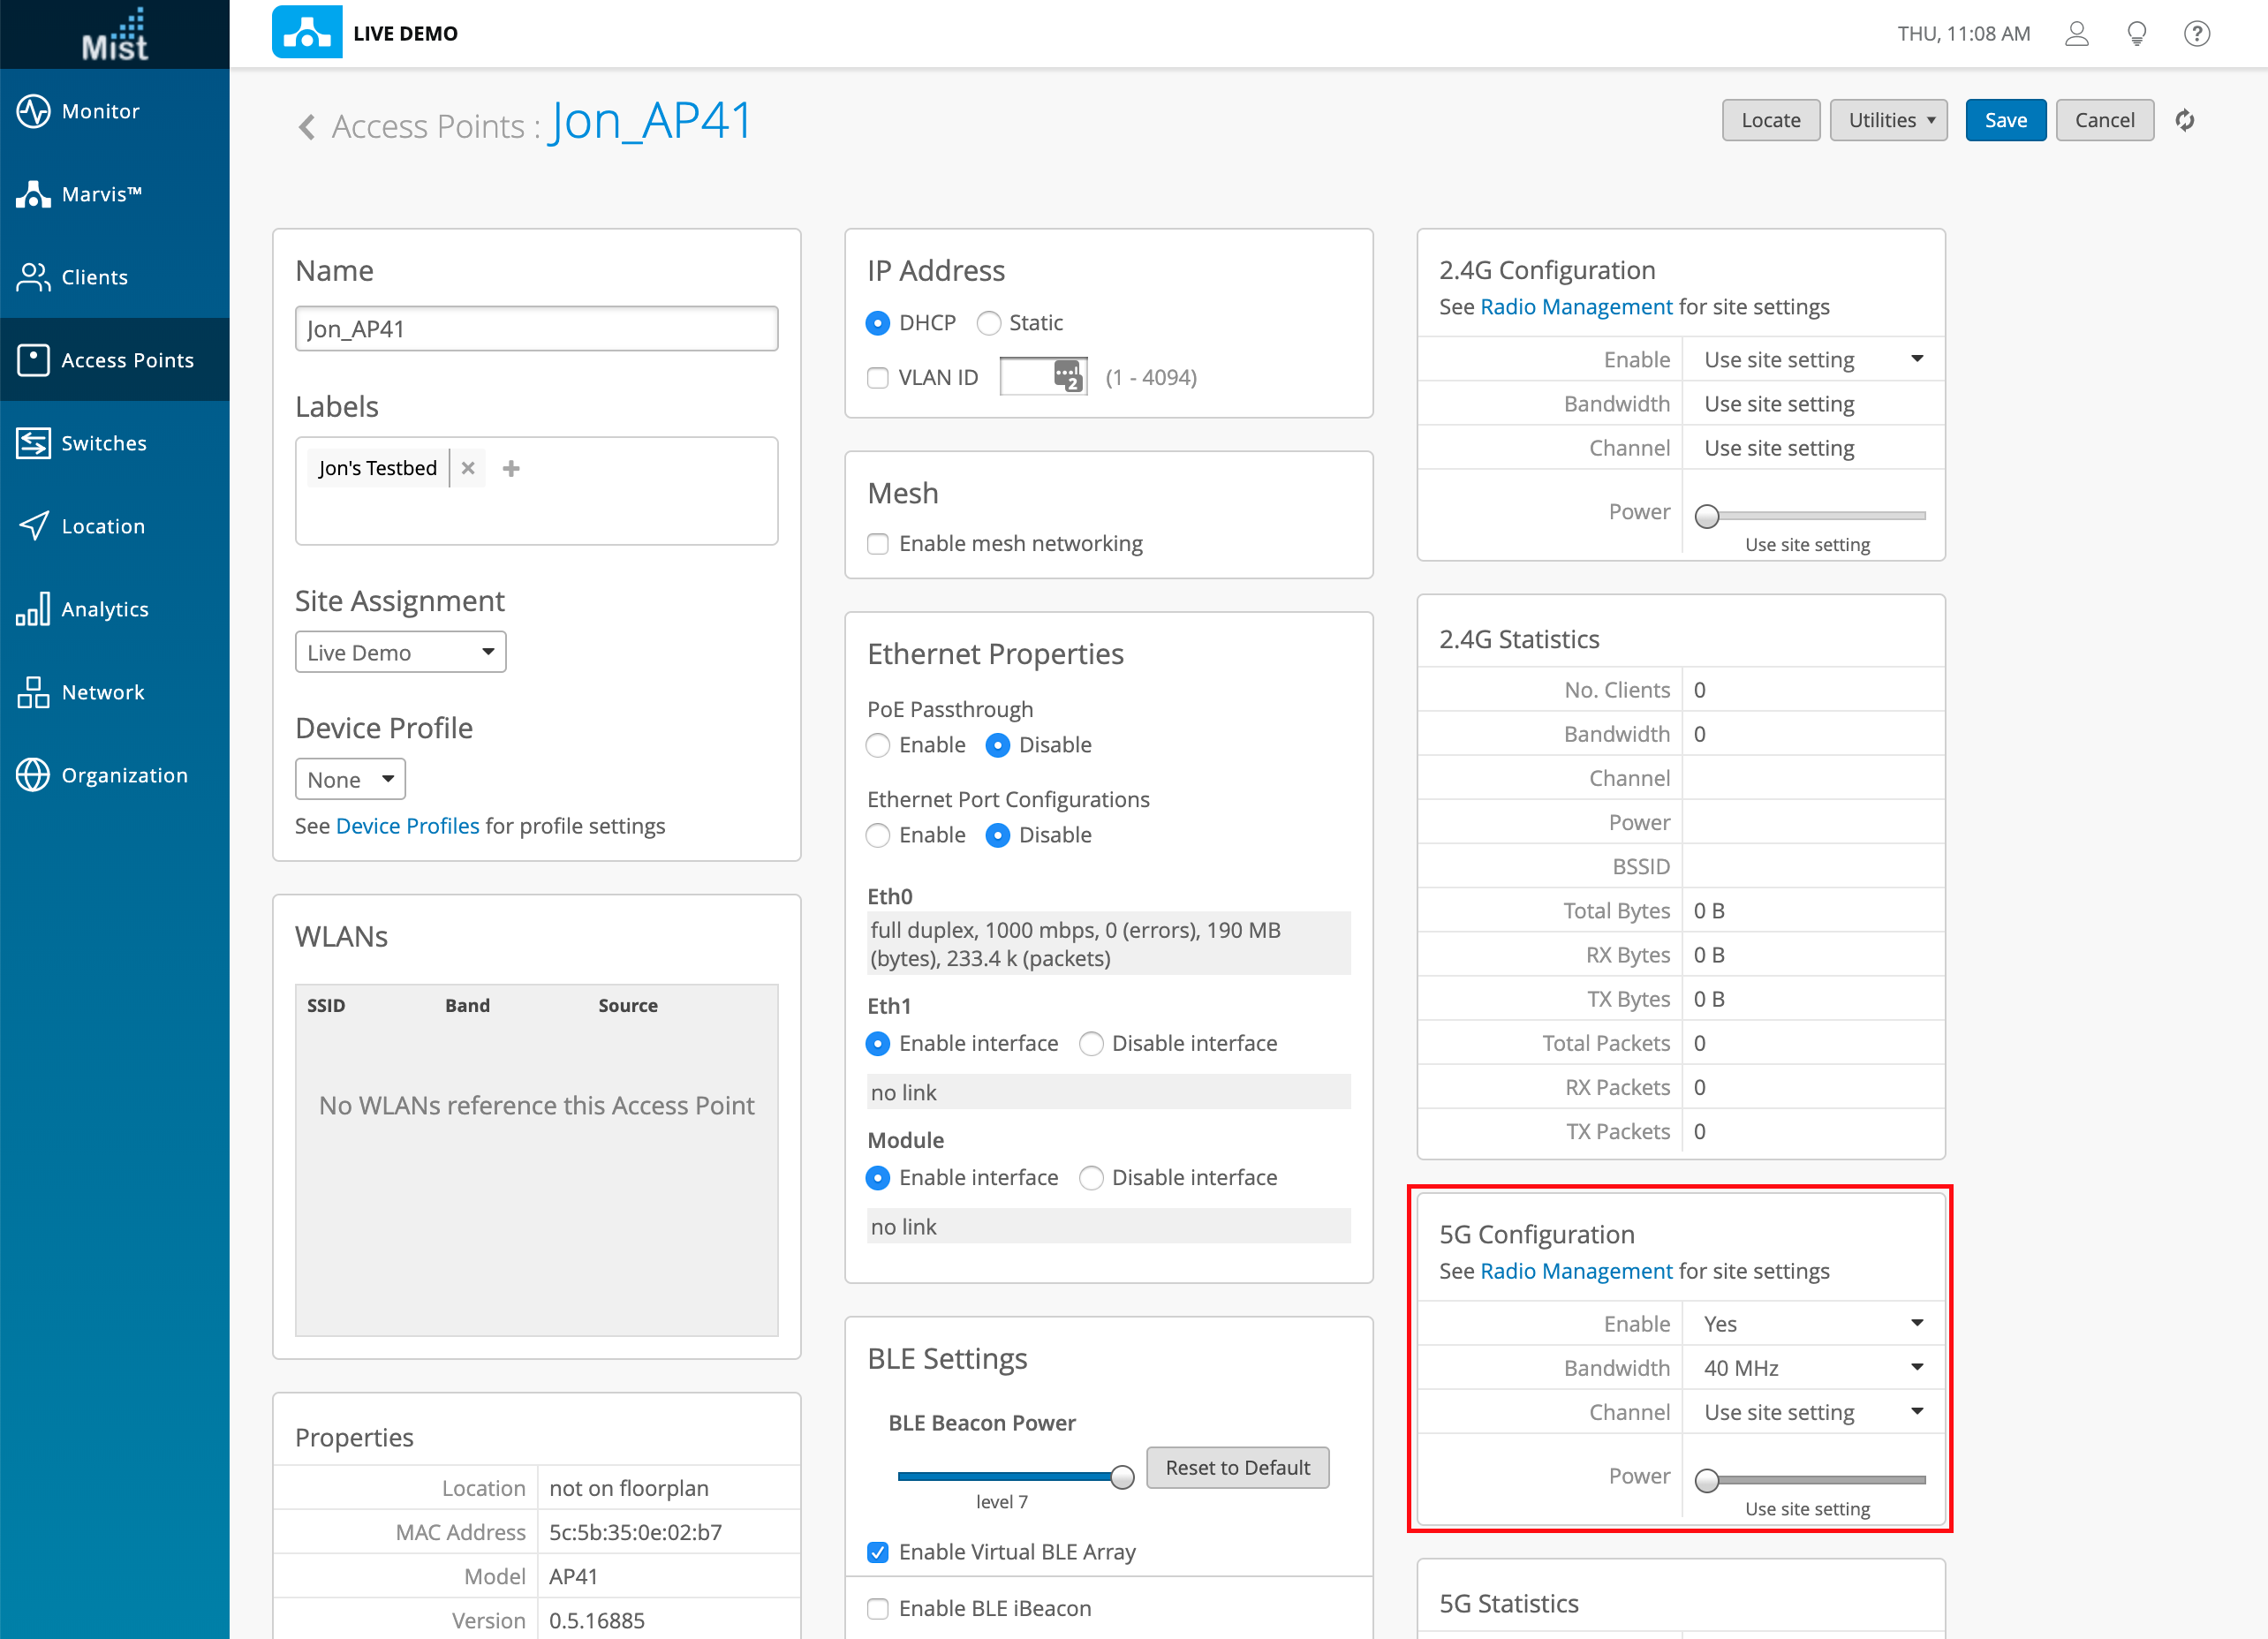The height and width of the screenshot is (1639, 2268).
Task: Add a new label with plus icon
Action: 511,468
